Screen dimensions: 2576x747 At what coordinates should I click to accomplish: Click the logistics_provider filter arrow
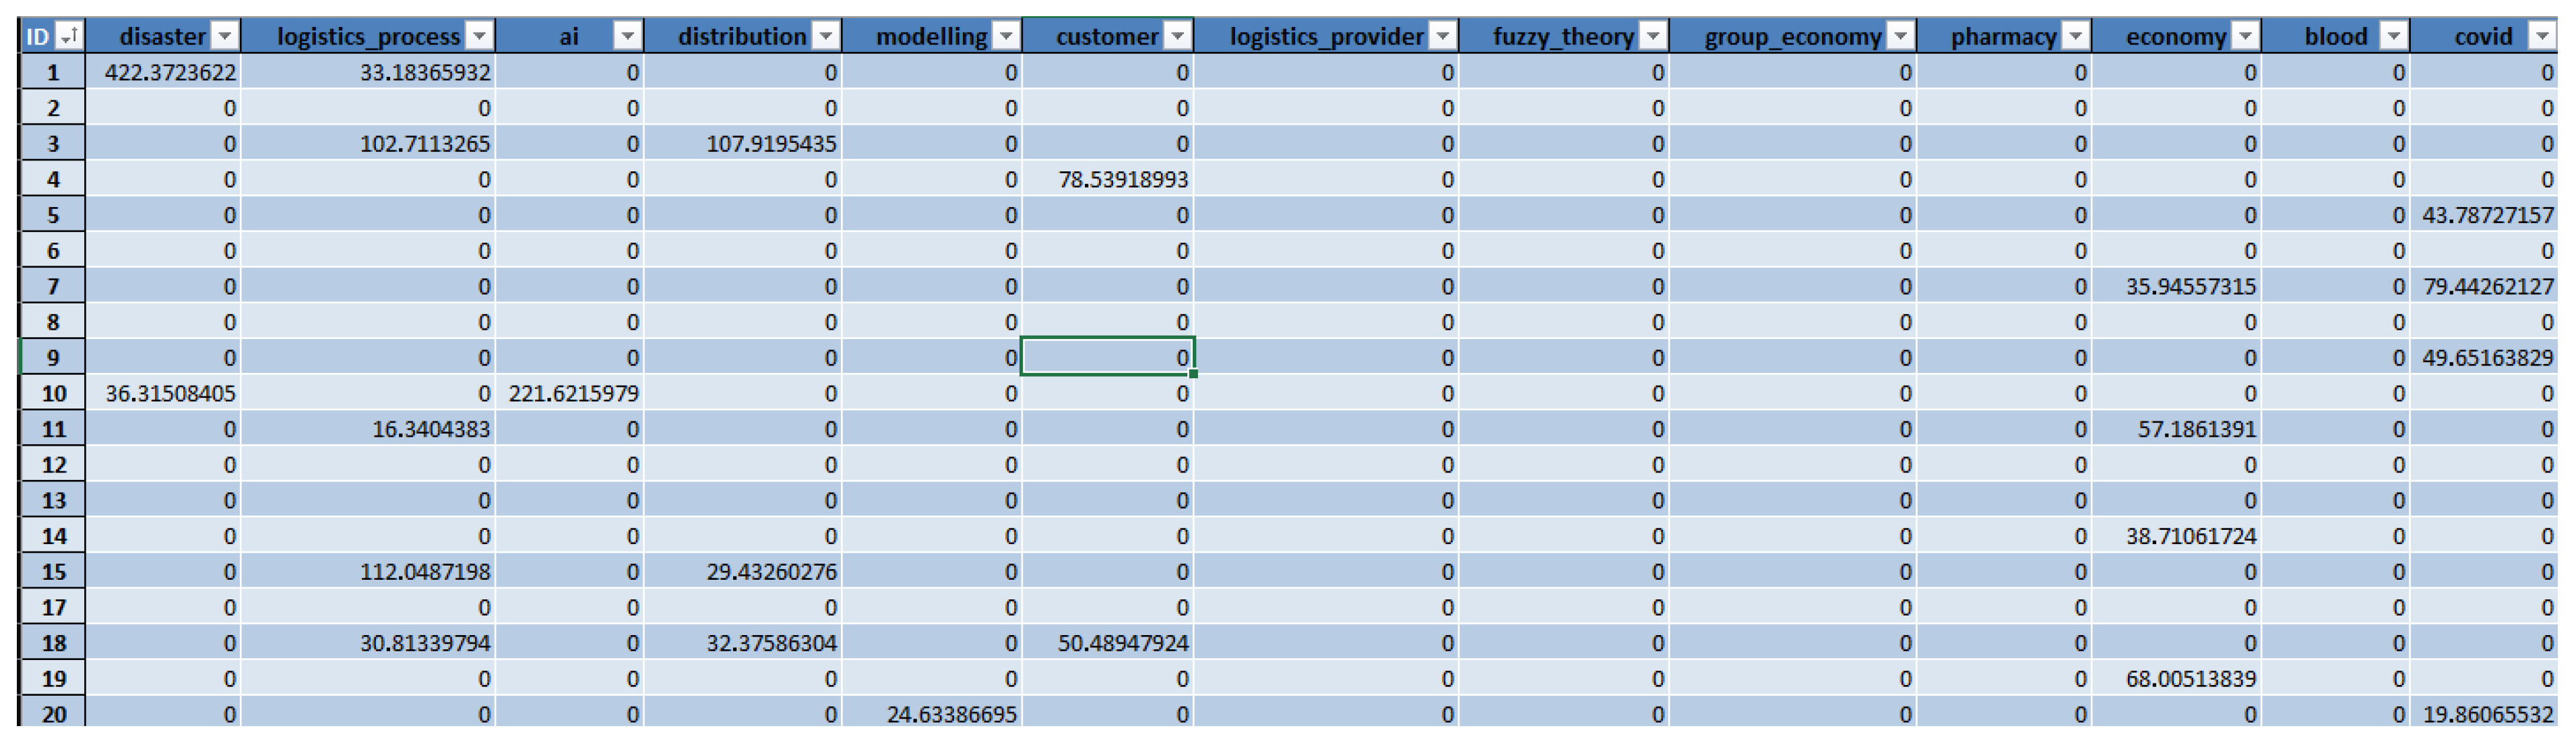[x=1442, y=37]
